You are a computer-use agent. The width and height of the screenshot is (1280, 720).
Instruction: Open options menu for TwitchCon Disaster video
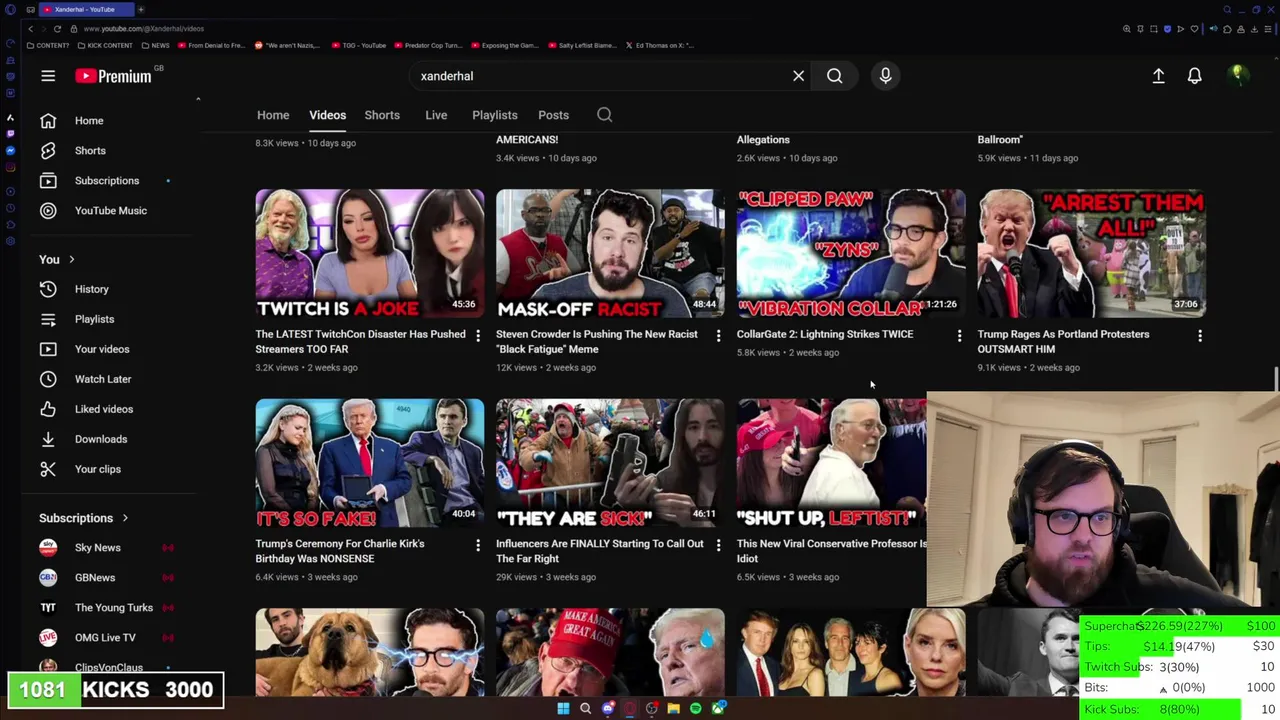pos(477,336)
